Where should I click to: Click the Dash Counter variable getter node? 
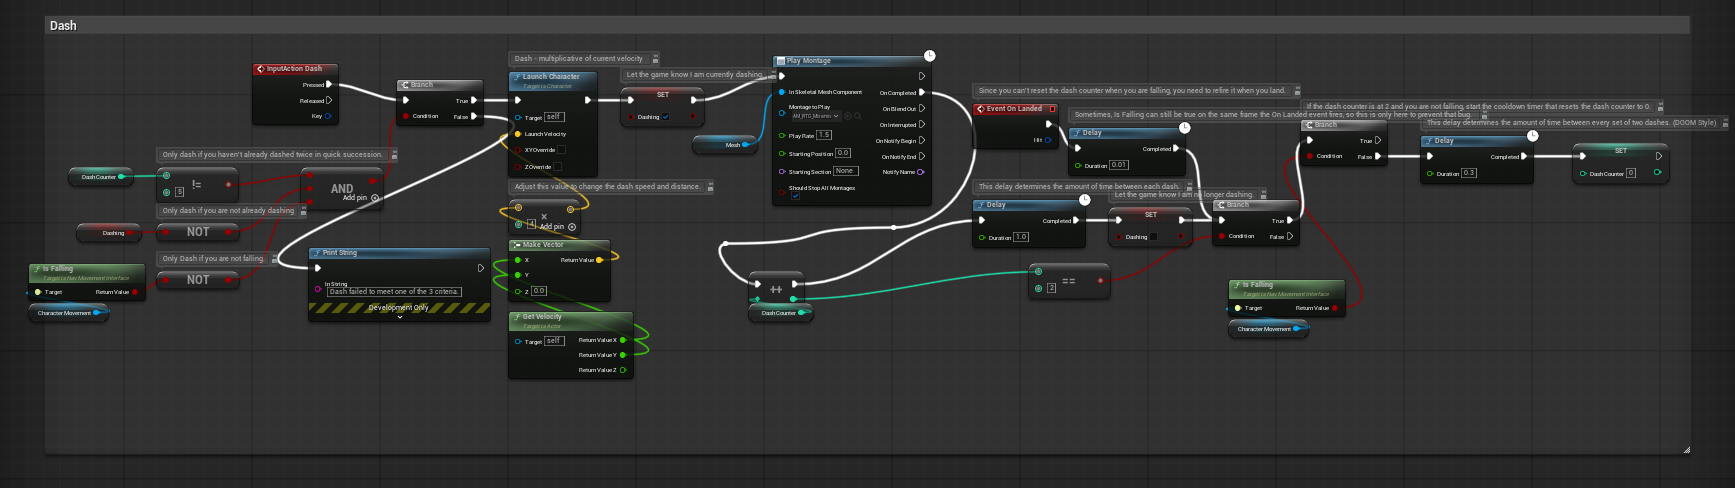(x=99, y=177)
